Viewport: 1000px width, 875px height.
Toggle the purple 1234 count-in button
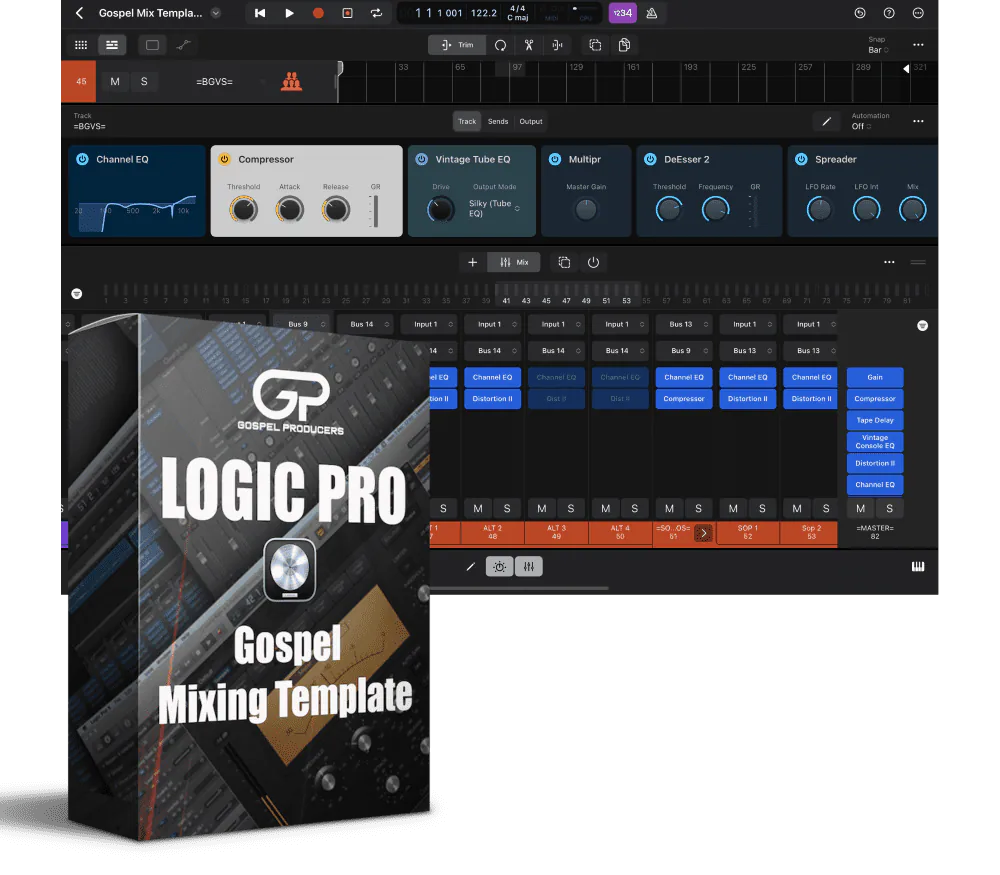(622, 13)
